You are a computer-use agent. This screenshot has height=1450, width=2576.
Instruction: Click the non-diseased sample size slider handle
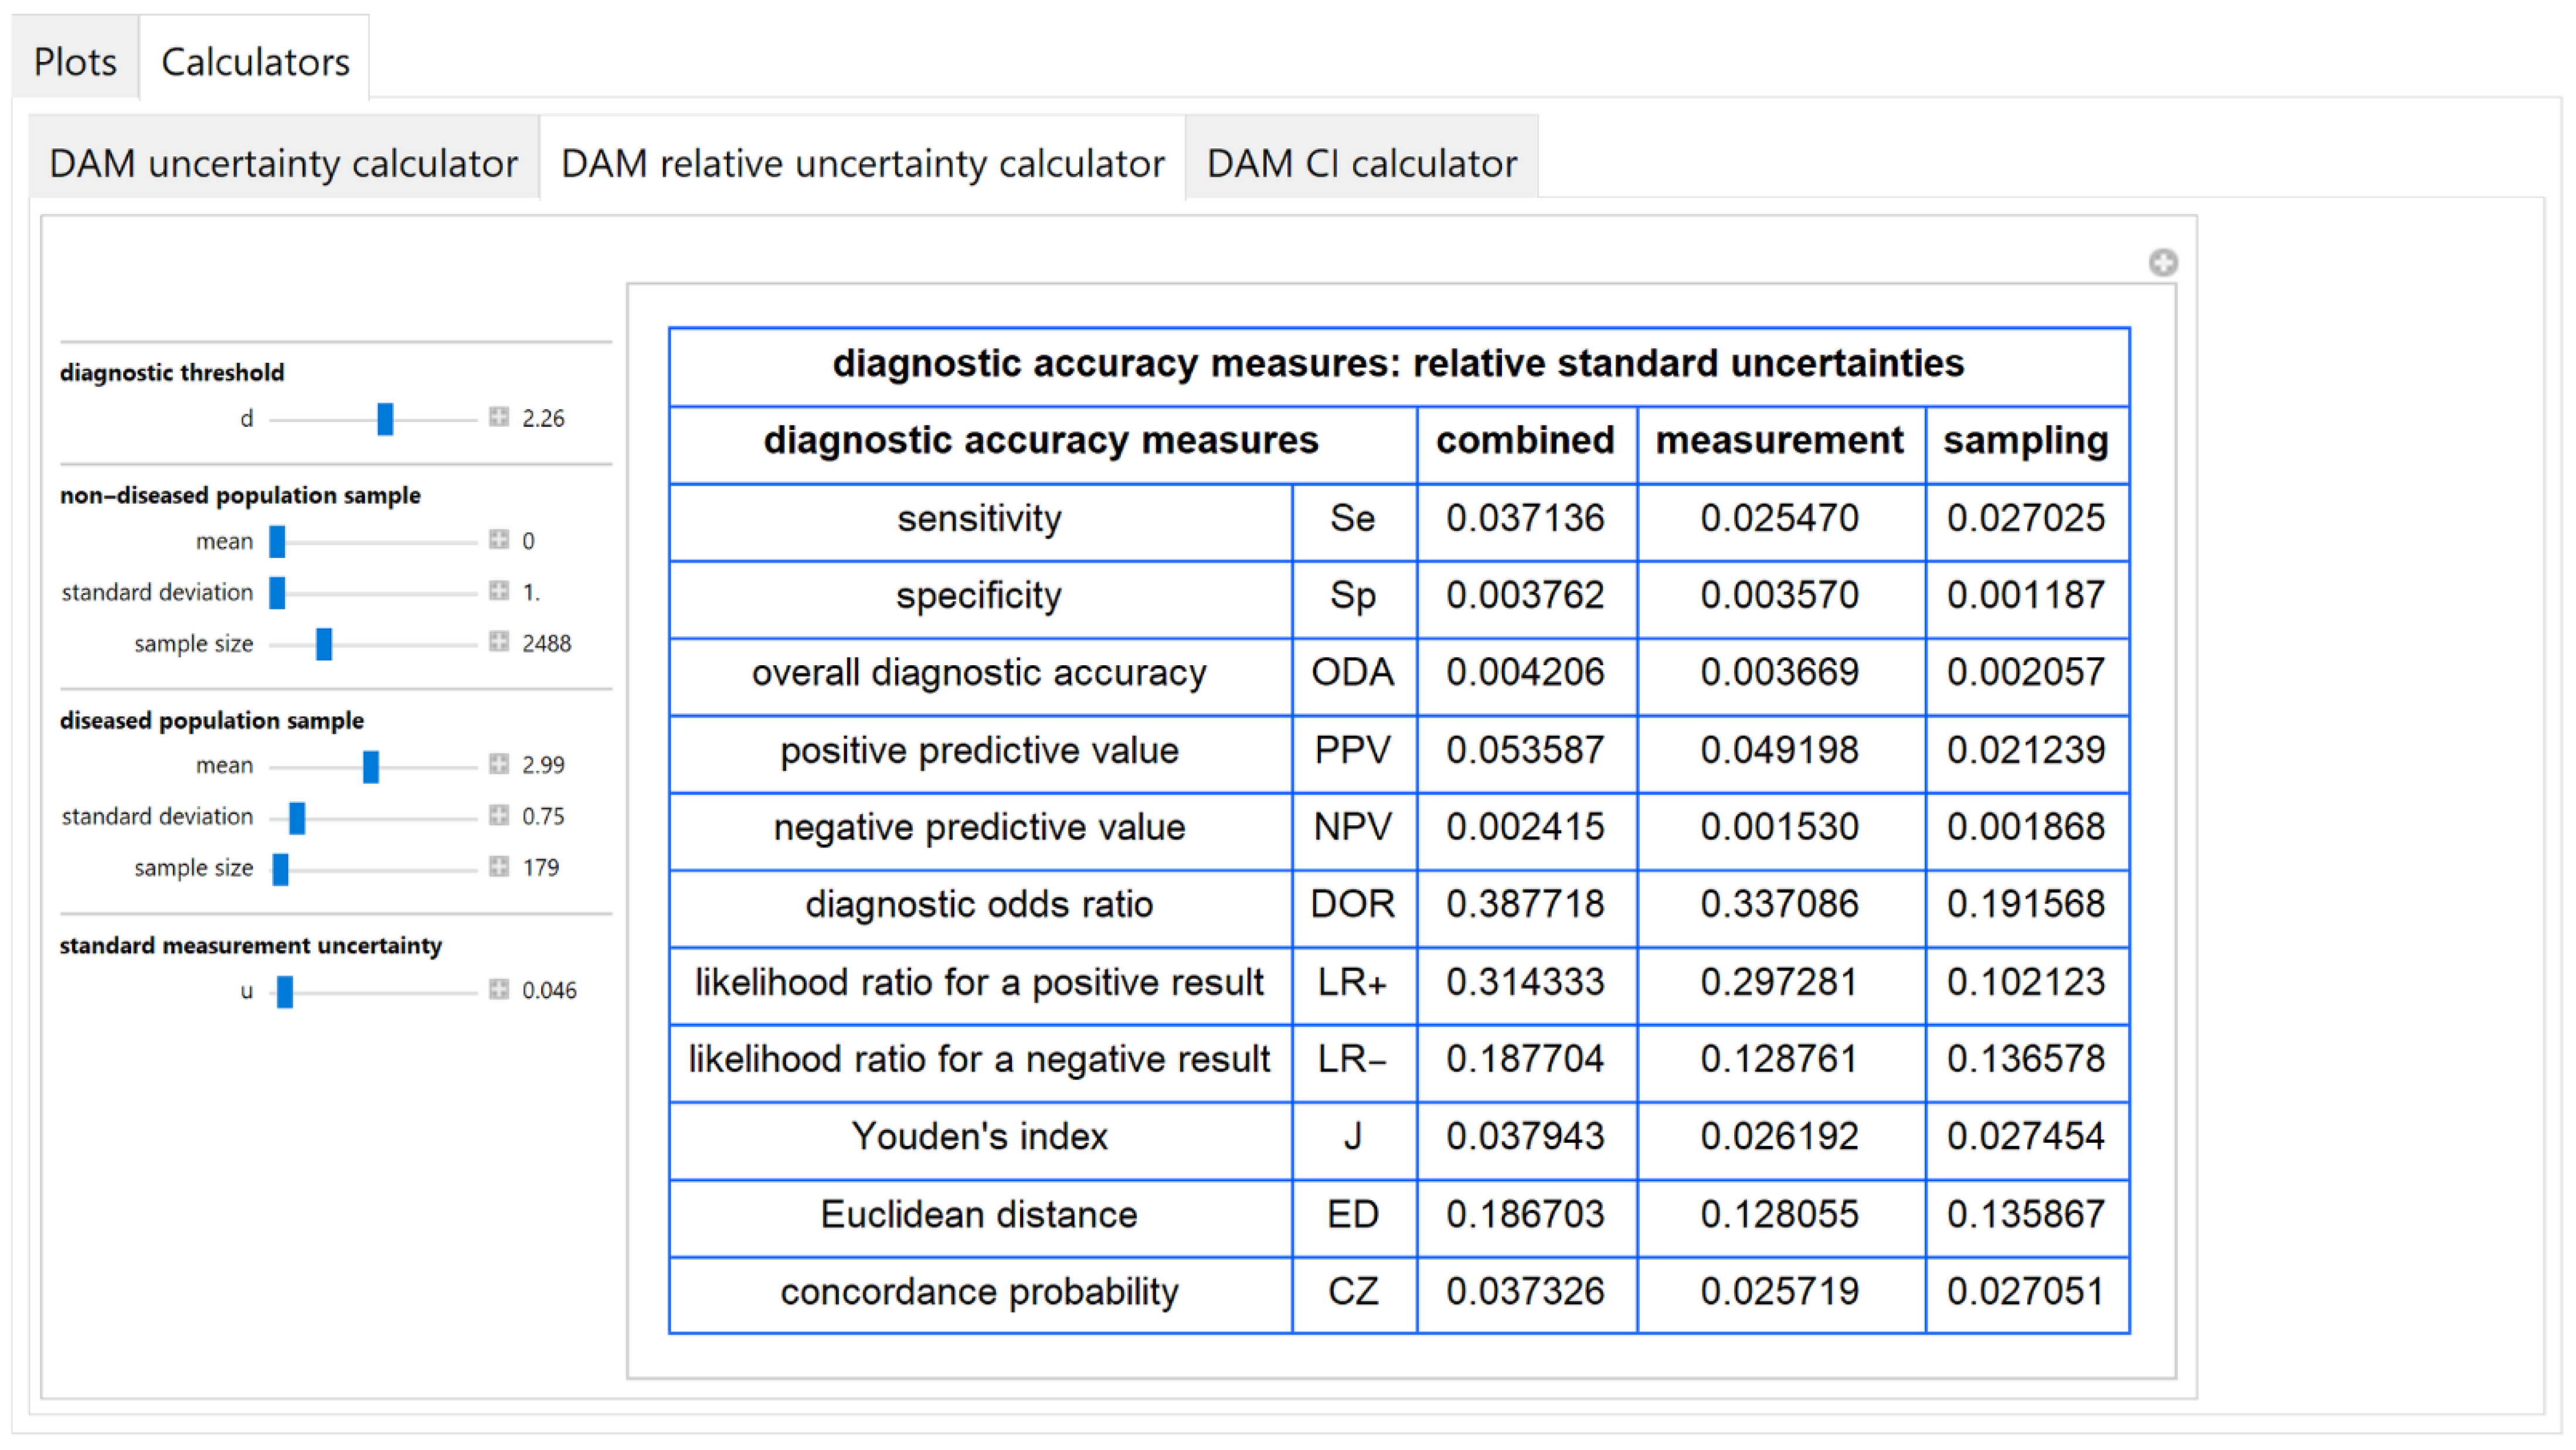tap(324, 644)
